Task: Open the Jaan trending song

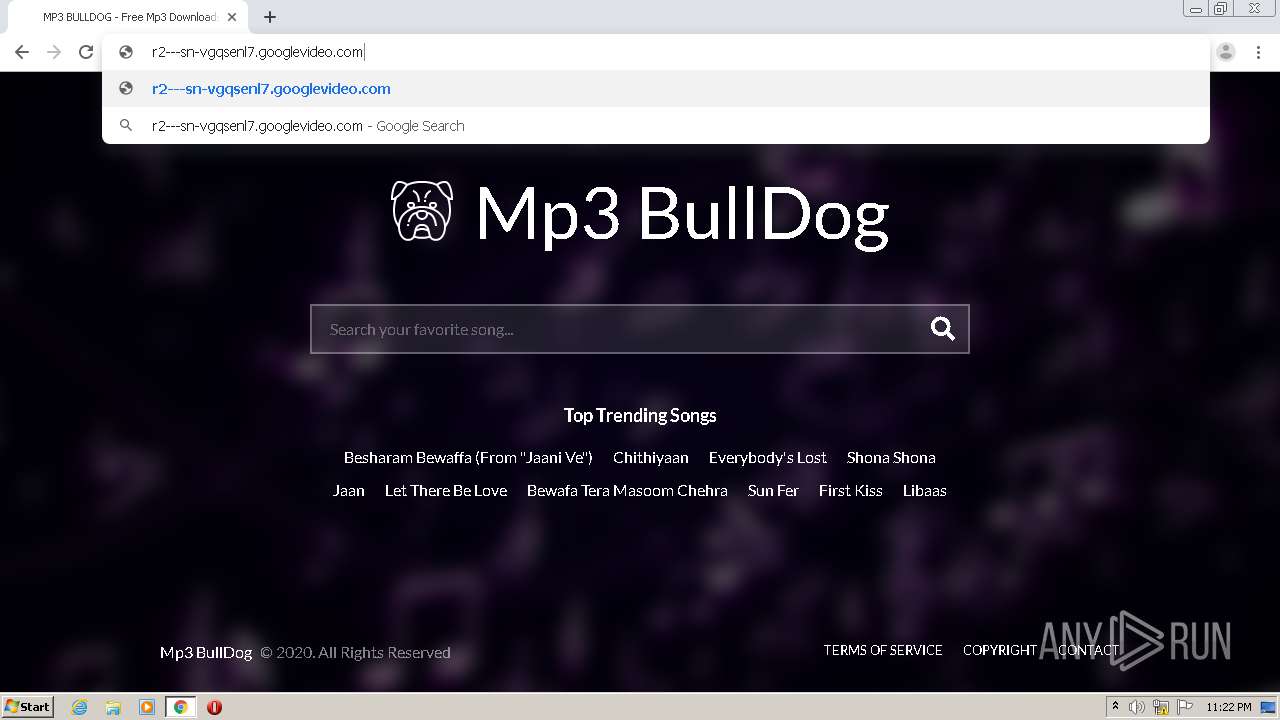Action: (349, 490)
